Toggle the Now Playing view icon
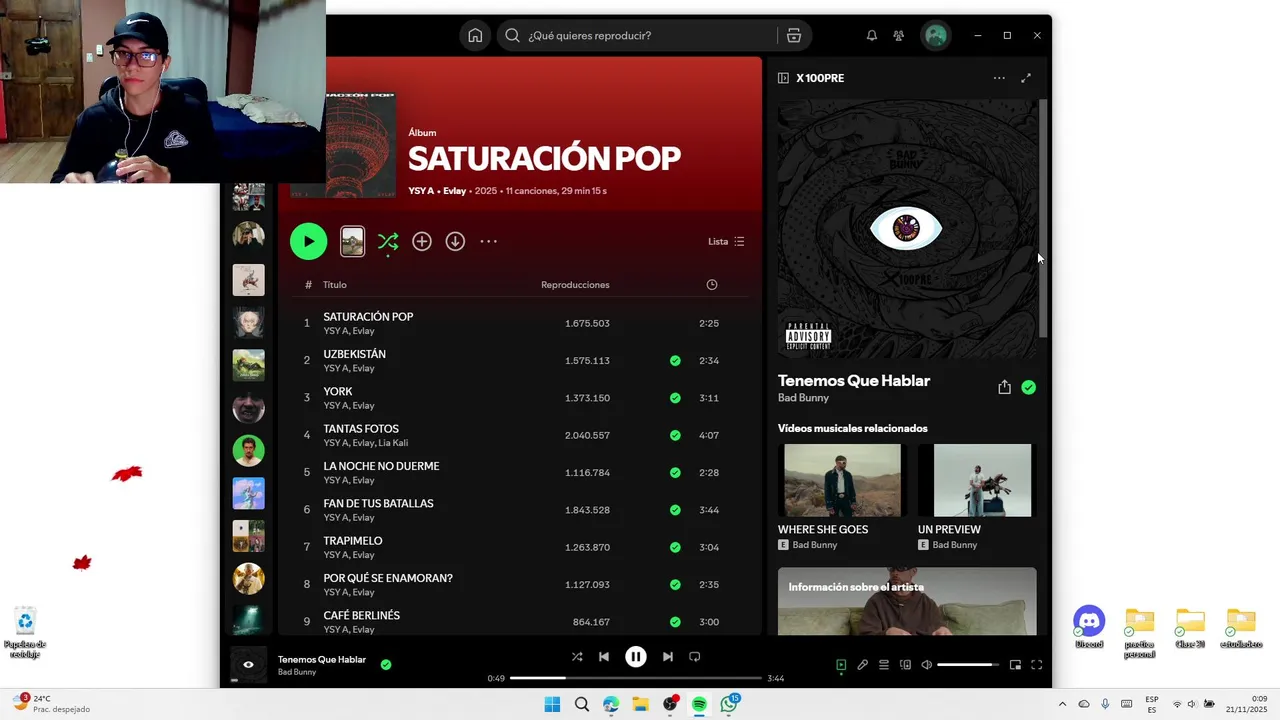1280x720 pixels. 841,665
